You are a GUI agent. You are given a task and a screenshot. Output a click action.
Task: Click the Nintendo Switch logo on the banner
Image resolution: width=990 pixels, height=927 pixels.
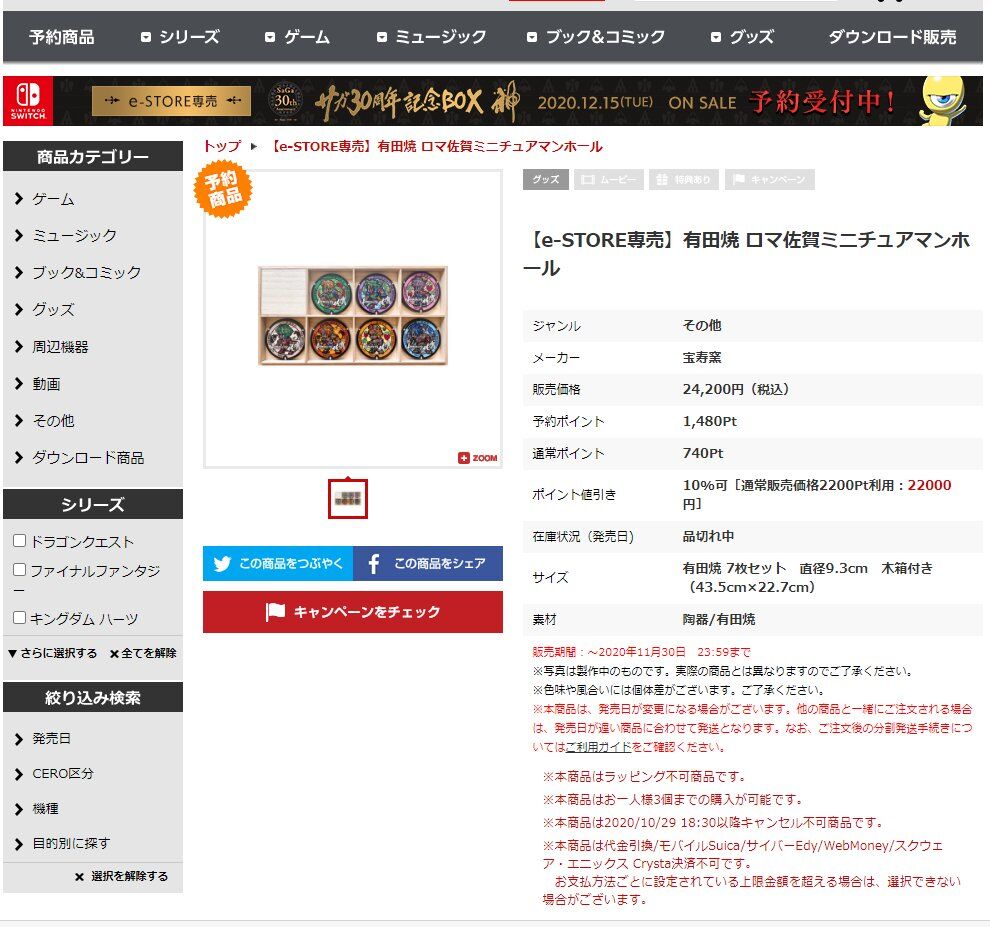[28, 101]
